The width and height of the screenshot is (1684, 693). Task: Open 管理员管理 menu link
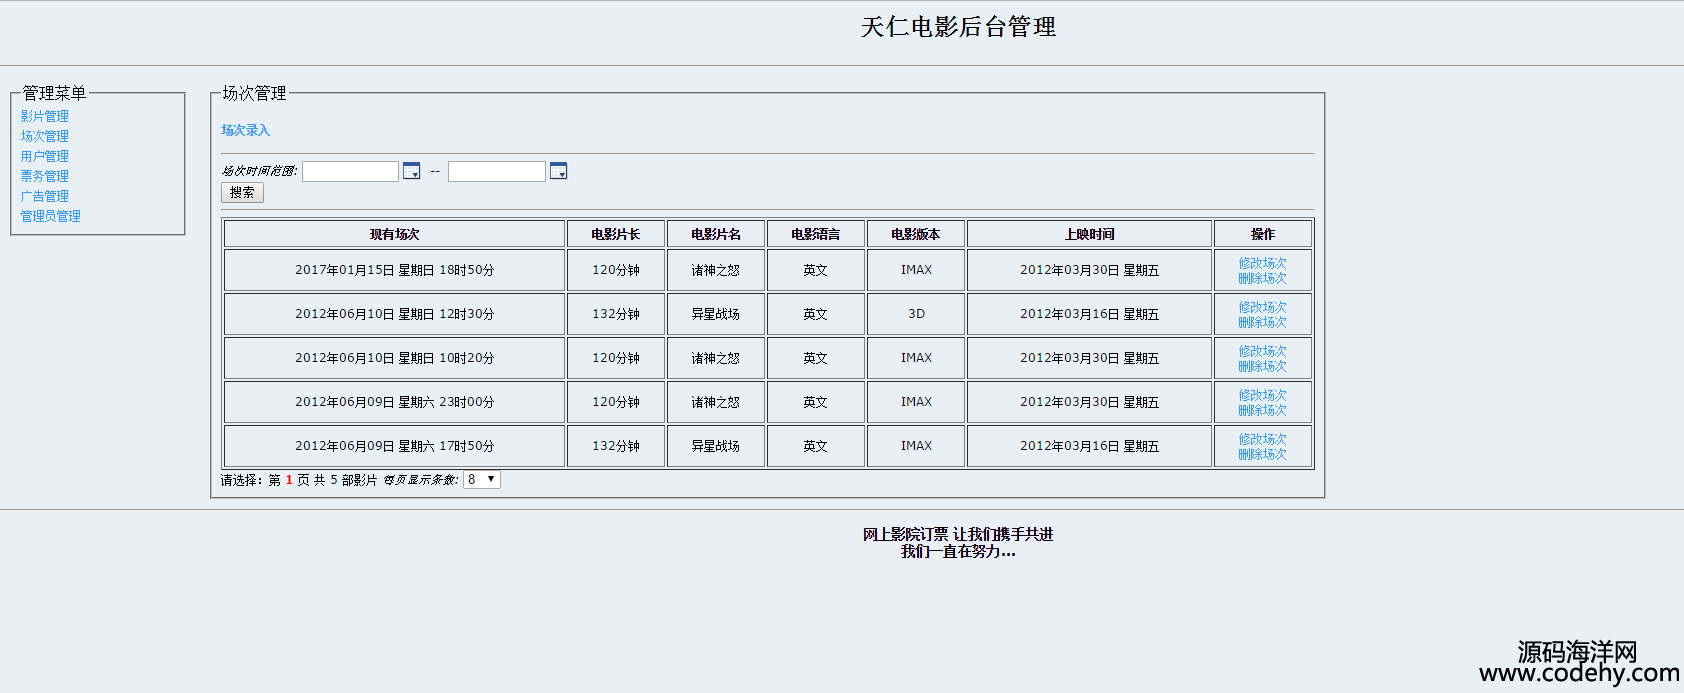pyautogui.click(x=51, y=216)
